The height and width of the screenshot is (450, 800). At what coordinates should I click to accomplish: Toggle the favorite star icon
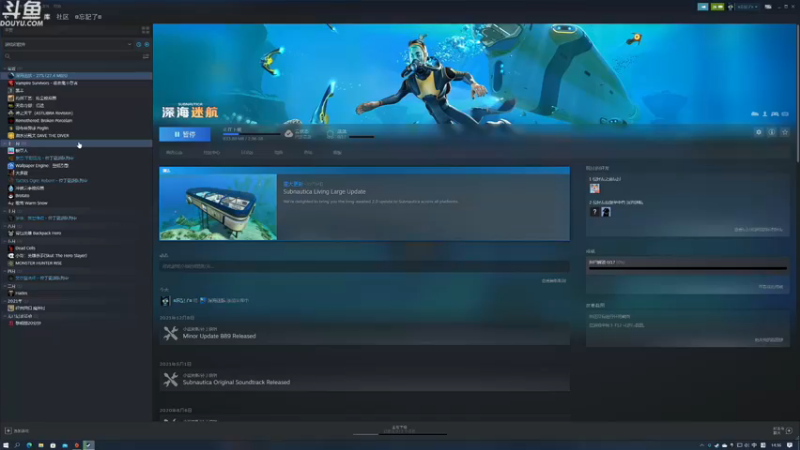[x=785, y=132]
